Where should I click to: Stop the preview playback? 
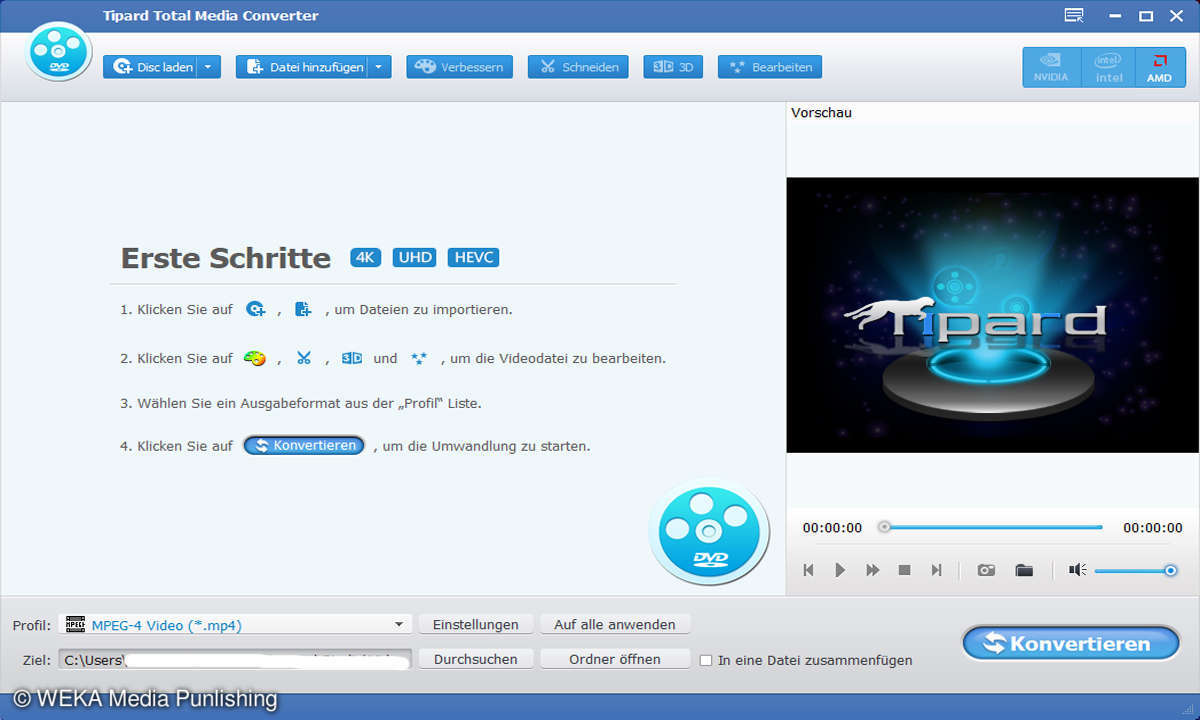tap(904, 570)
